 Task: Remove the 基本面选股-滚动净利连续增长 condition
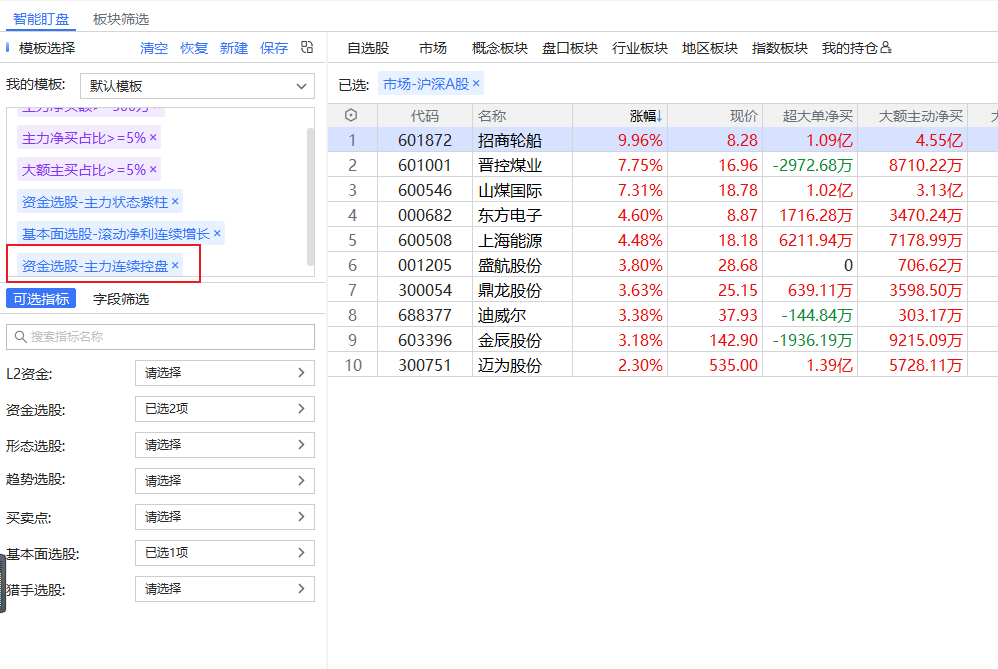point(217,234)
